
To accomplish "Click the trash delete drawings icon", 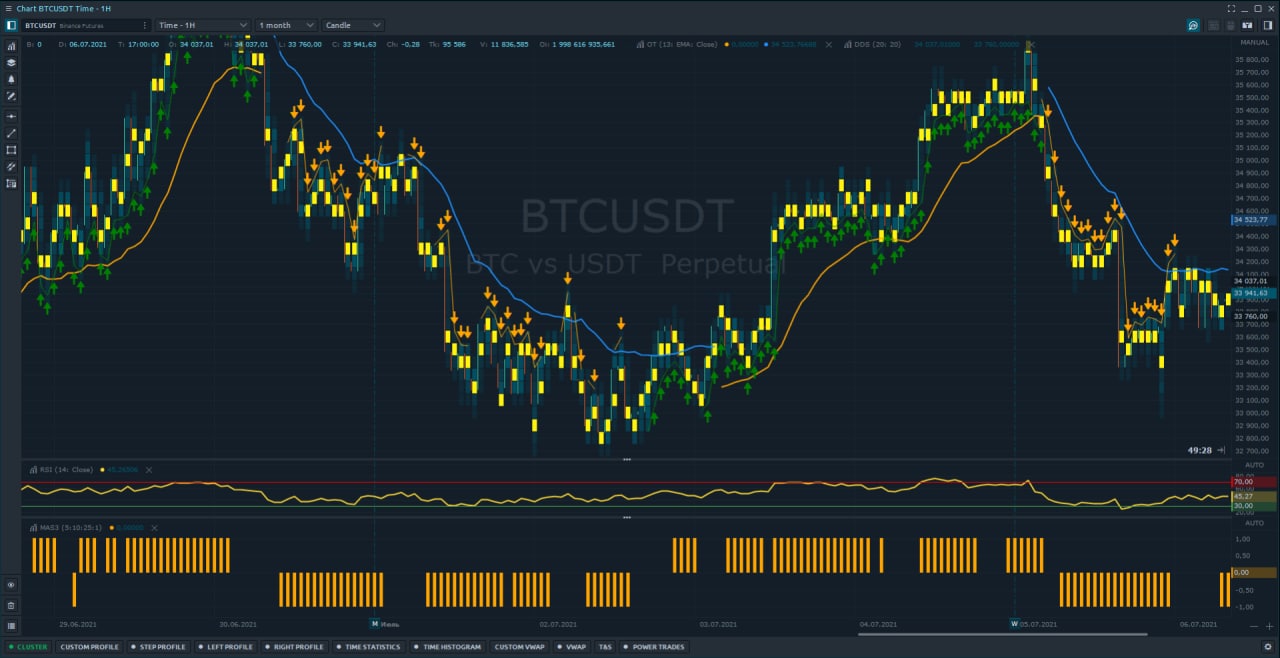I will tap(11, 605).
